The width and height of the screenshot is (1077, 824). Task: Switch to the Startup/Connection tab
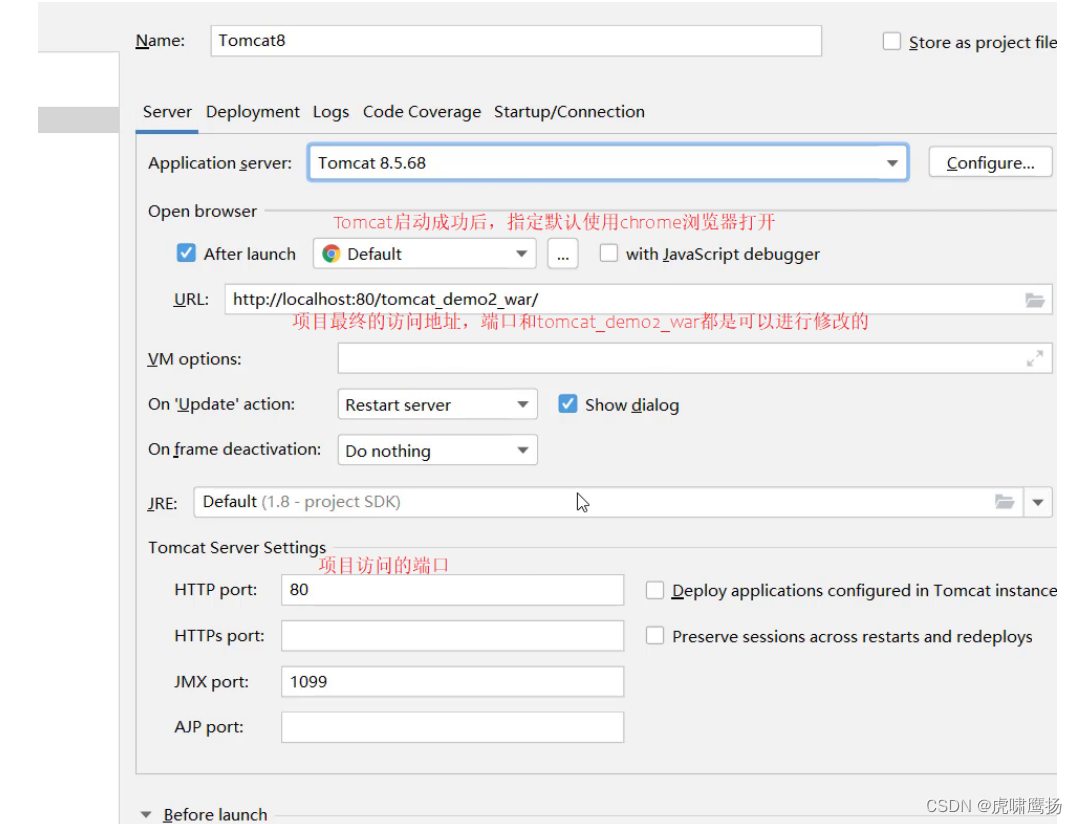tap(570, 112)
